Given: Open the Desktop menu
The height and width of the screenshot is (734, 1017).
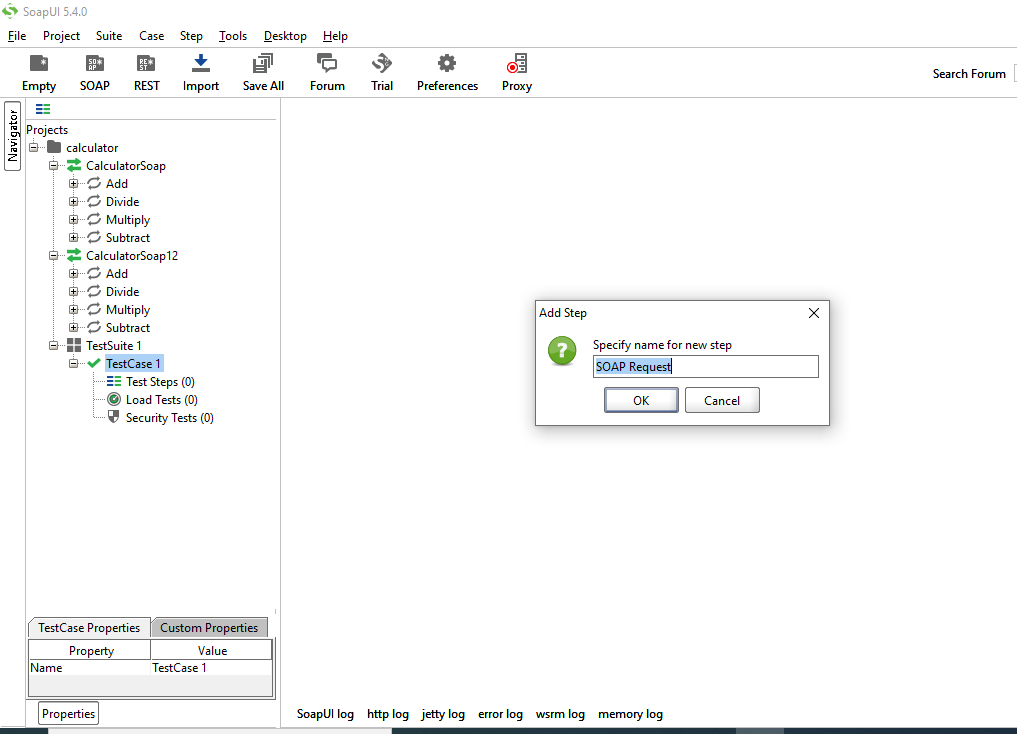Looking at the screenshot, I should (285, 36).
